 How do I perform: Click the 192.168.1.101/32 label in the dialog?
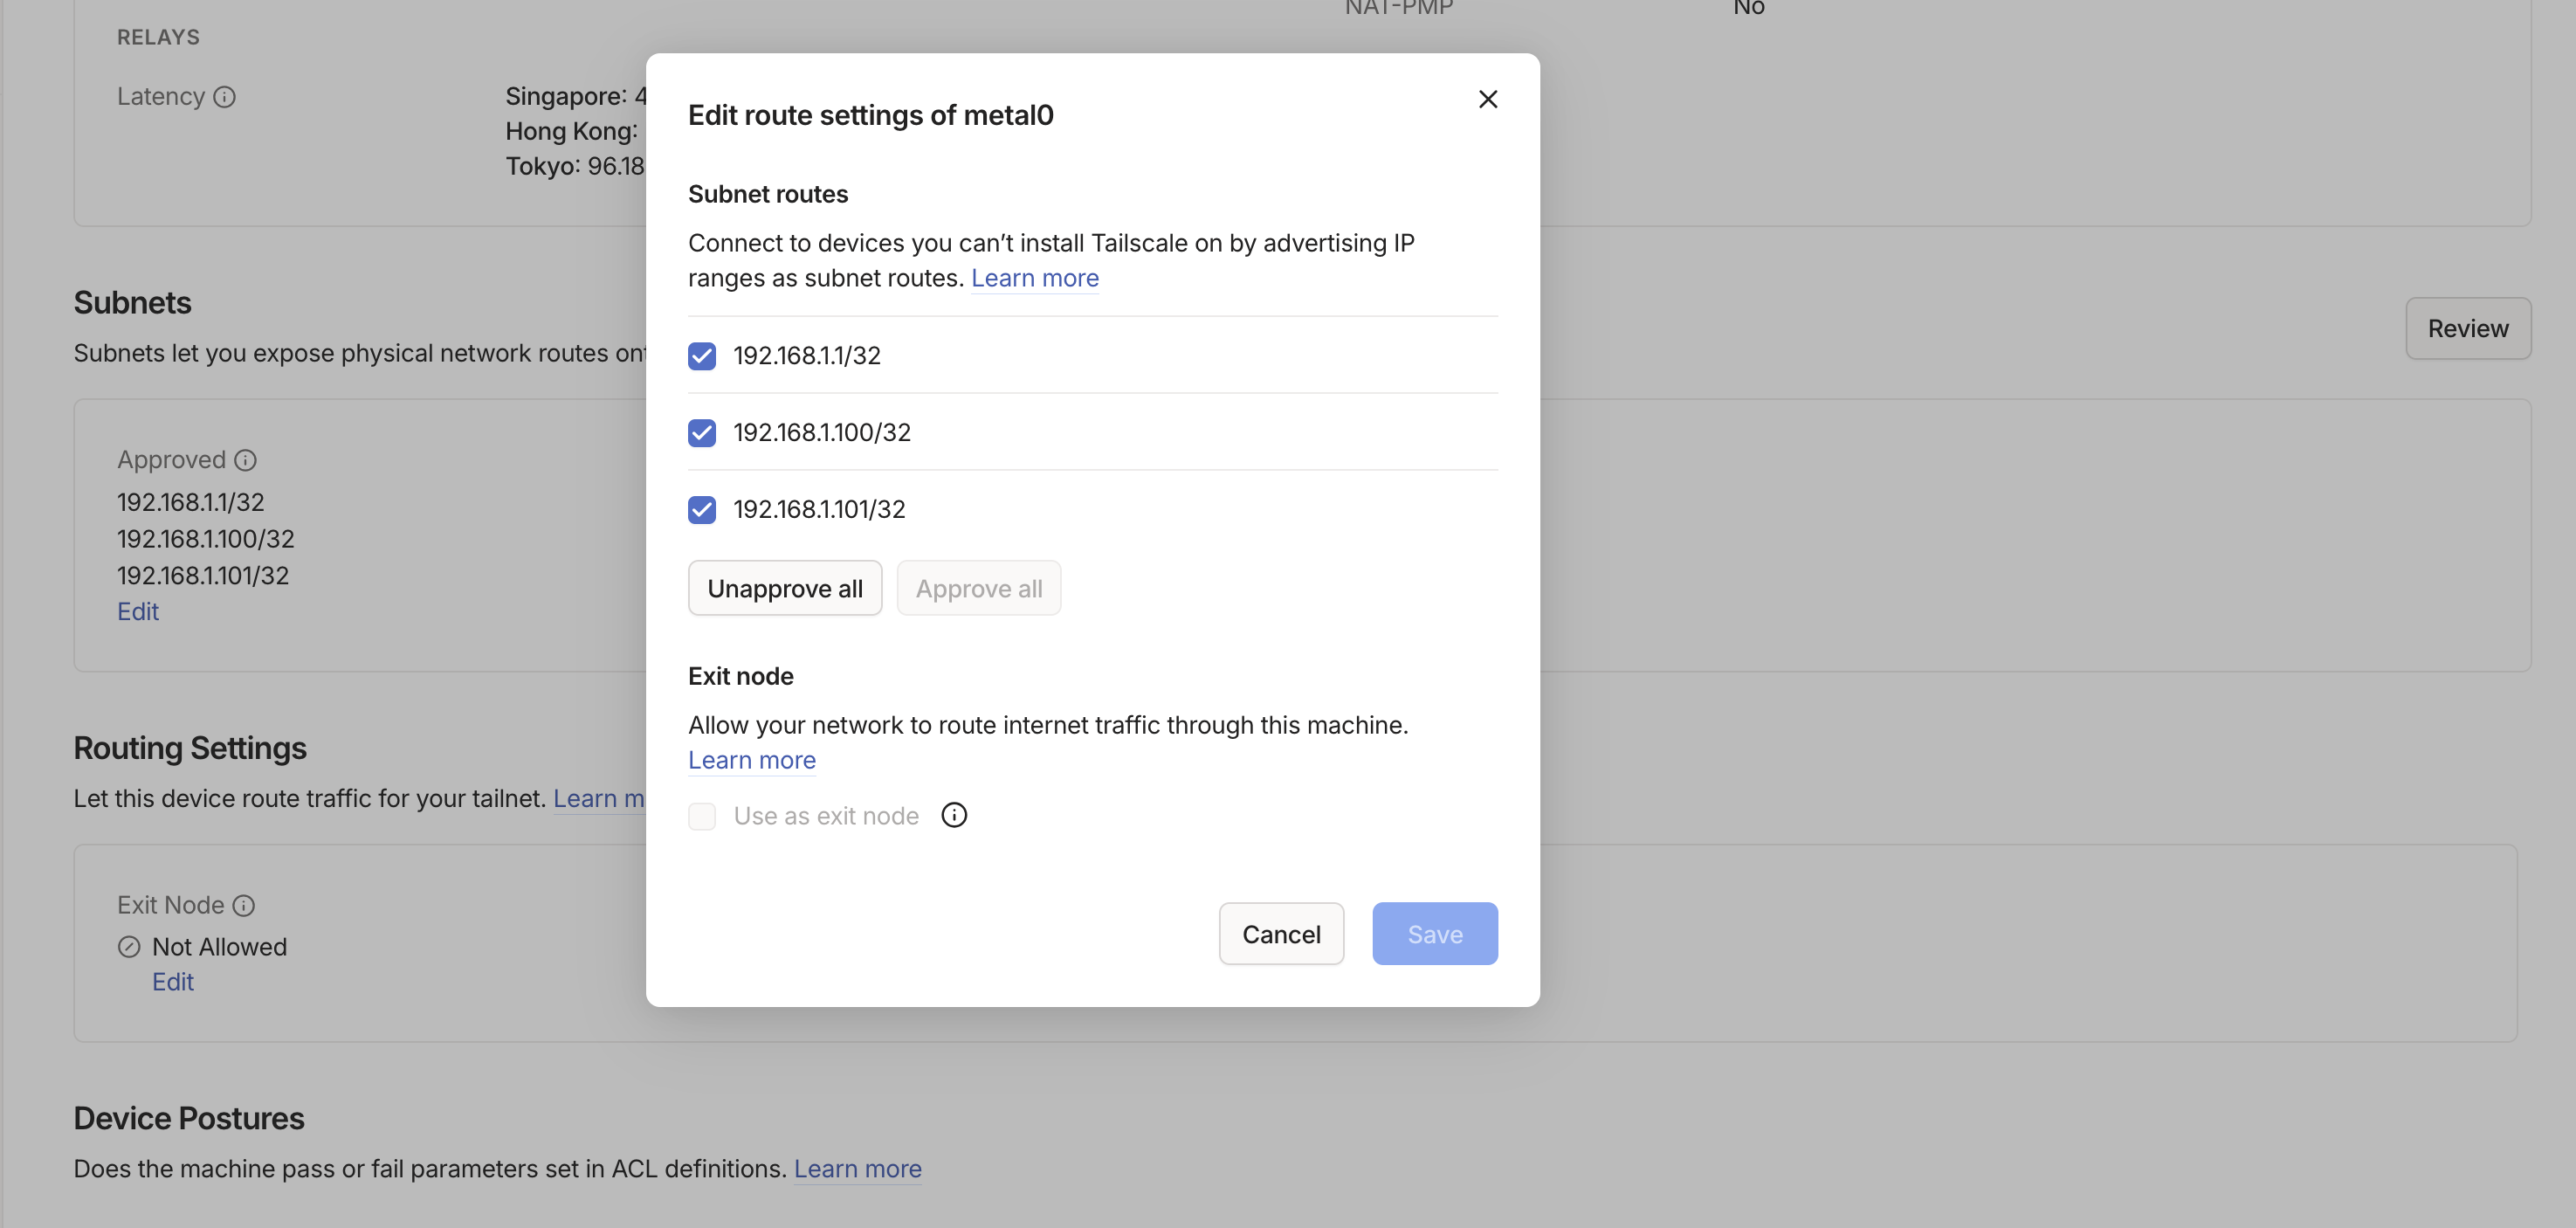click(x=820, y=509)
